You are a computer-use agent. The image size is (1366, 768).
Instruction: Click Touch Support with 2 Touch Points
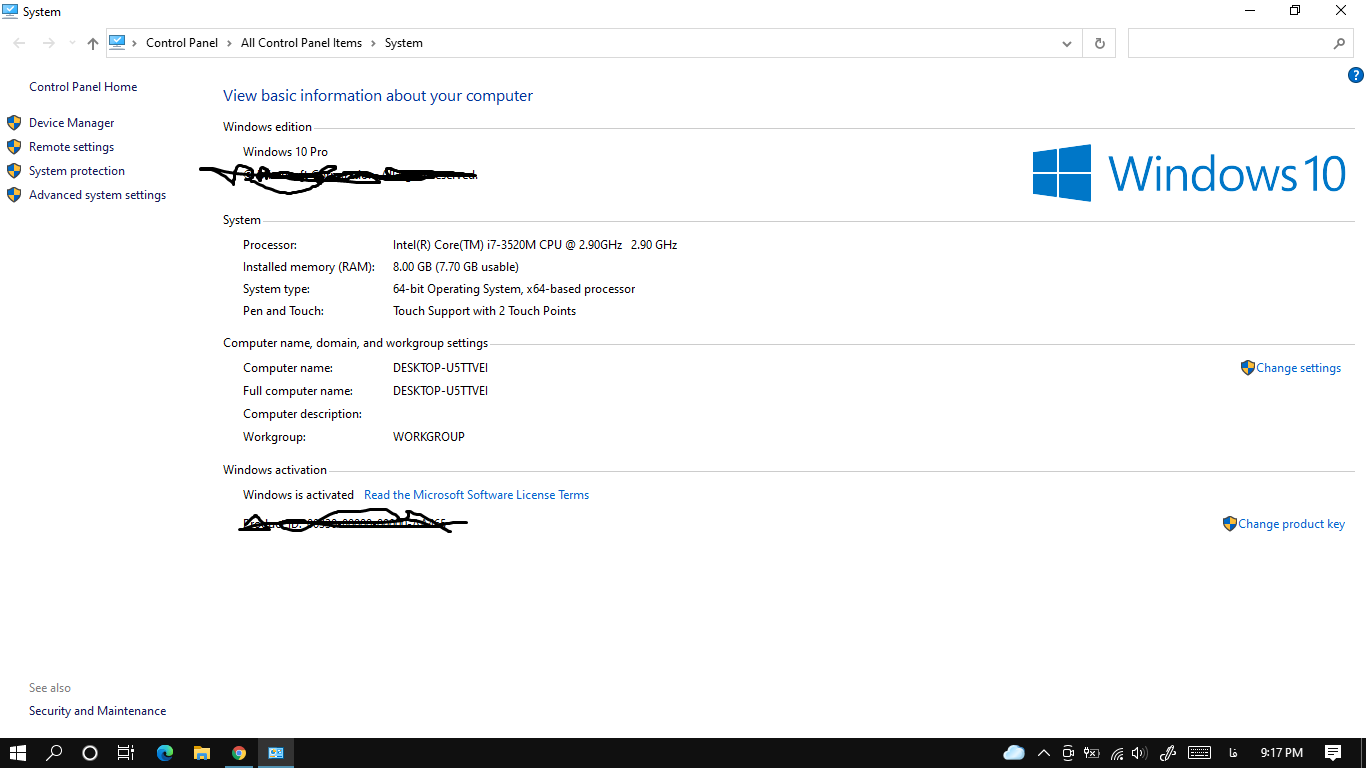[x=484, y=311]
